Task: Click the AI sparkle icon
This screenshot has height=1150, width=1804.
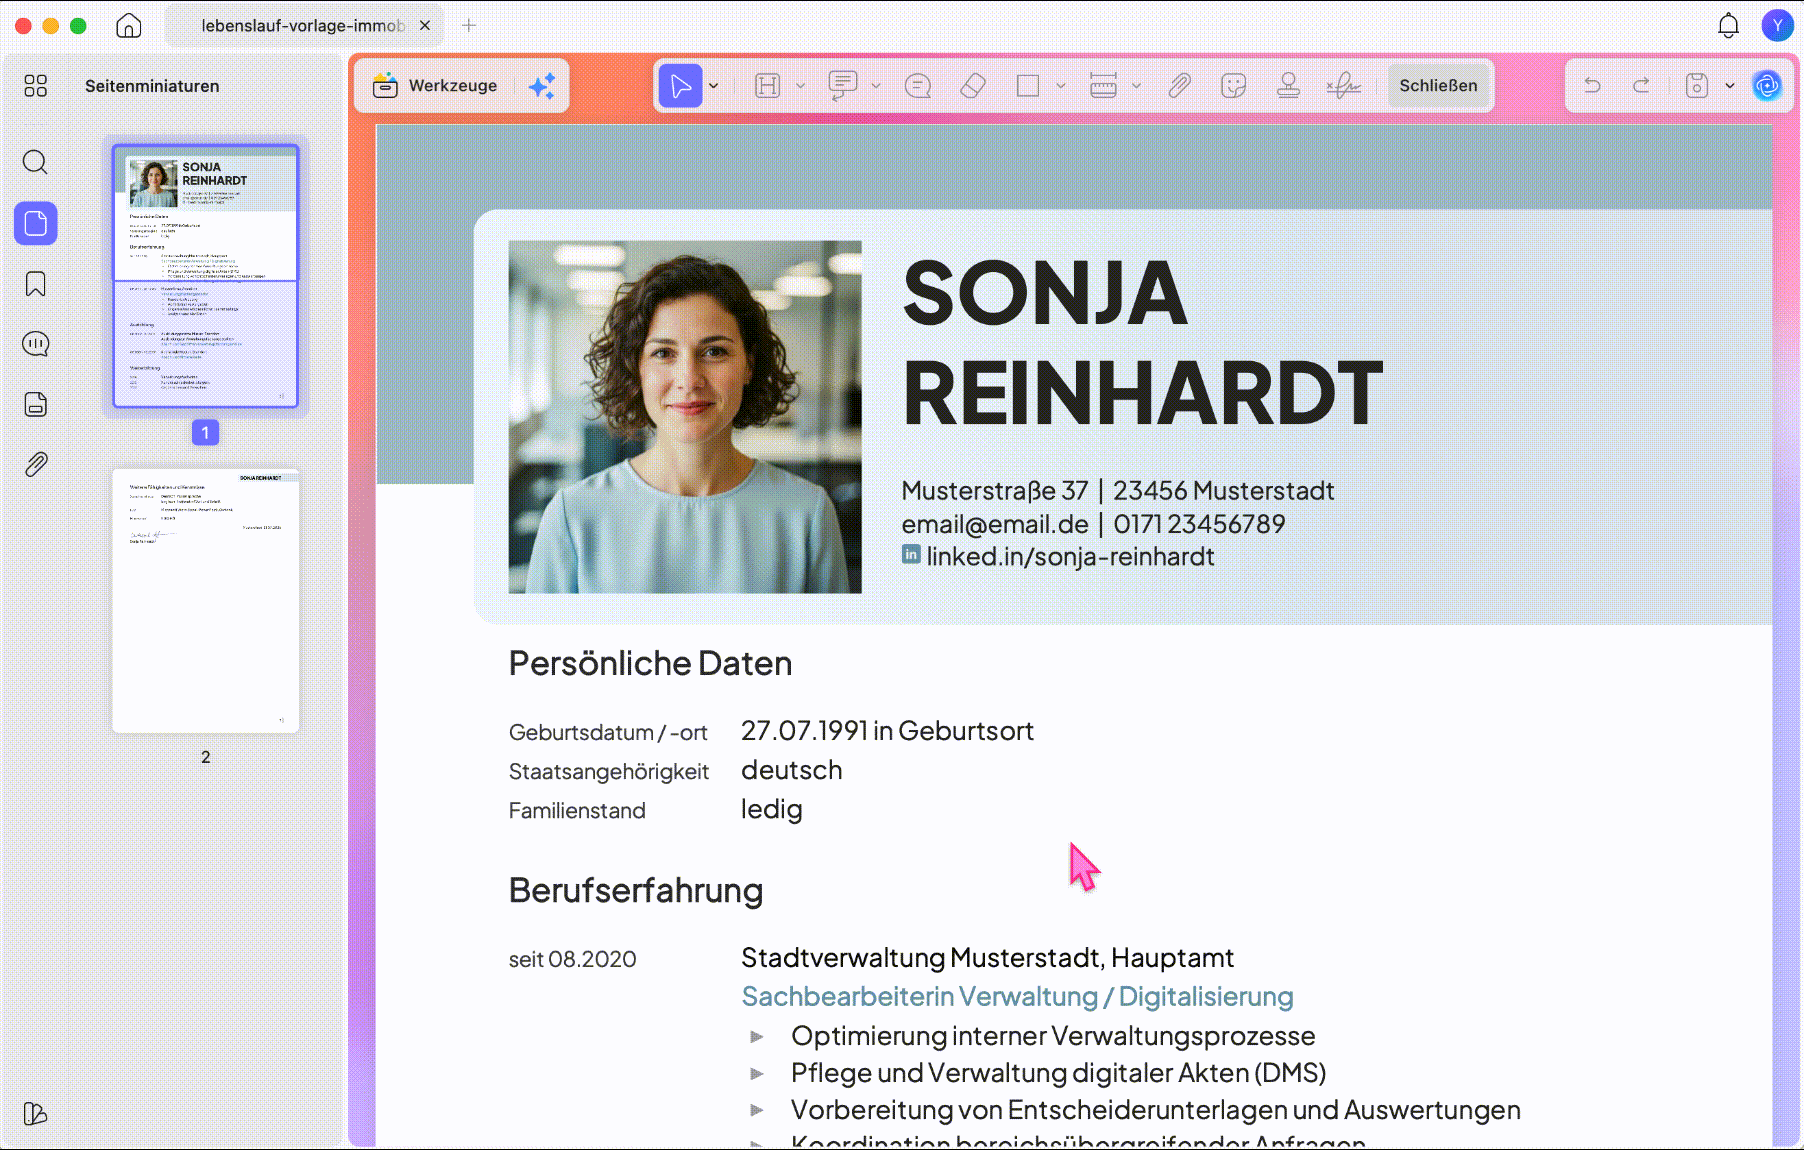Action: coord(542,86)
